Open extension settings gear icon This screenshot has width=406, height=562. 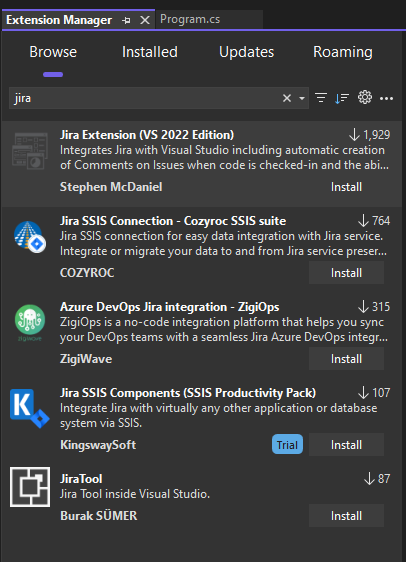pyautogui.click(x=365, y=97)
